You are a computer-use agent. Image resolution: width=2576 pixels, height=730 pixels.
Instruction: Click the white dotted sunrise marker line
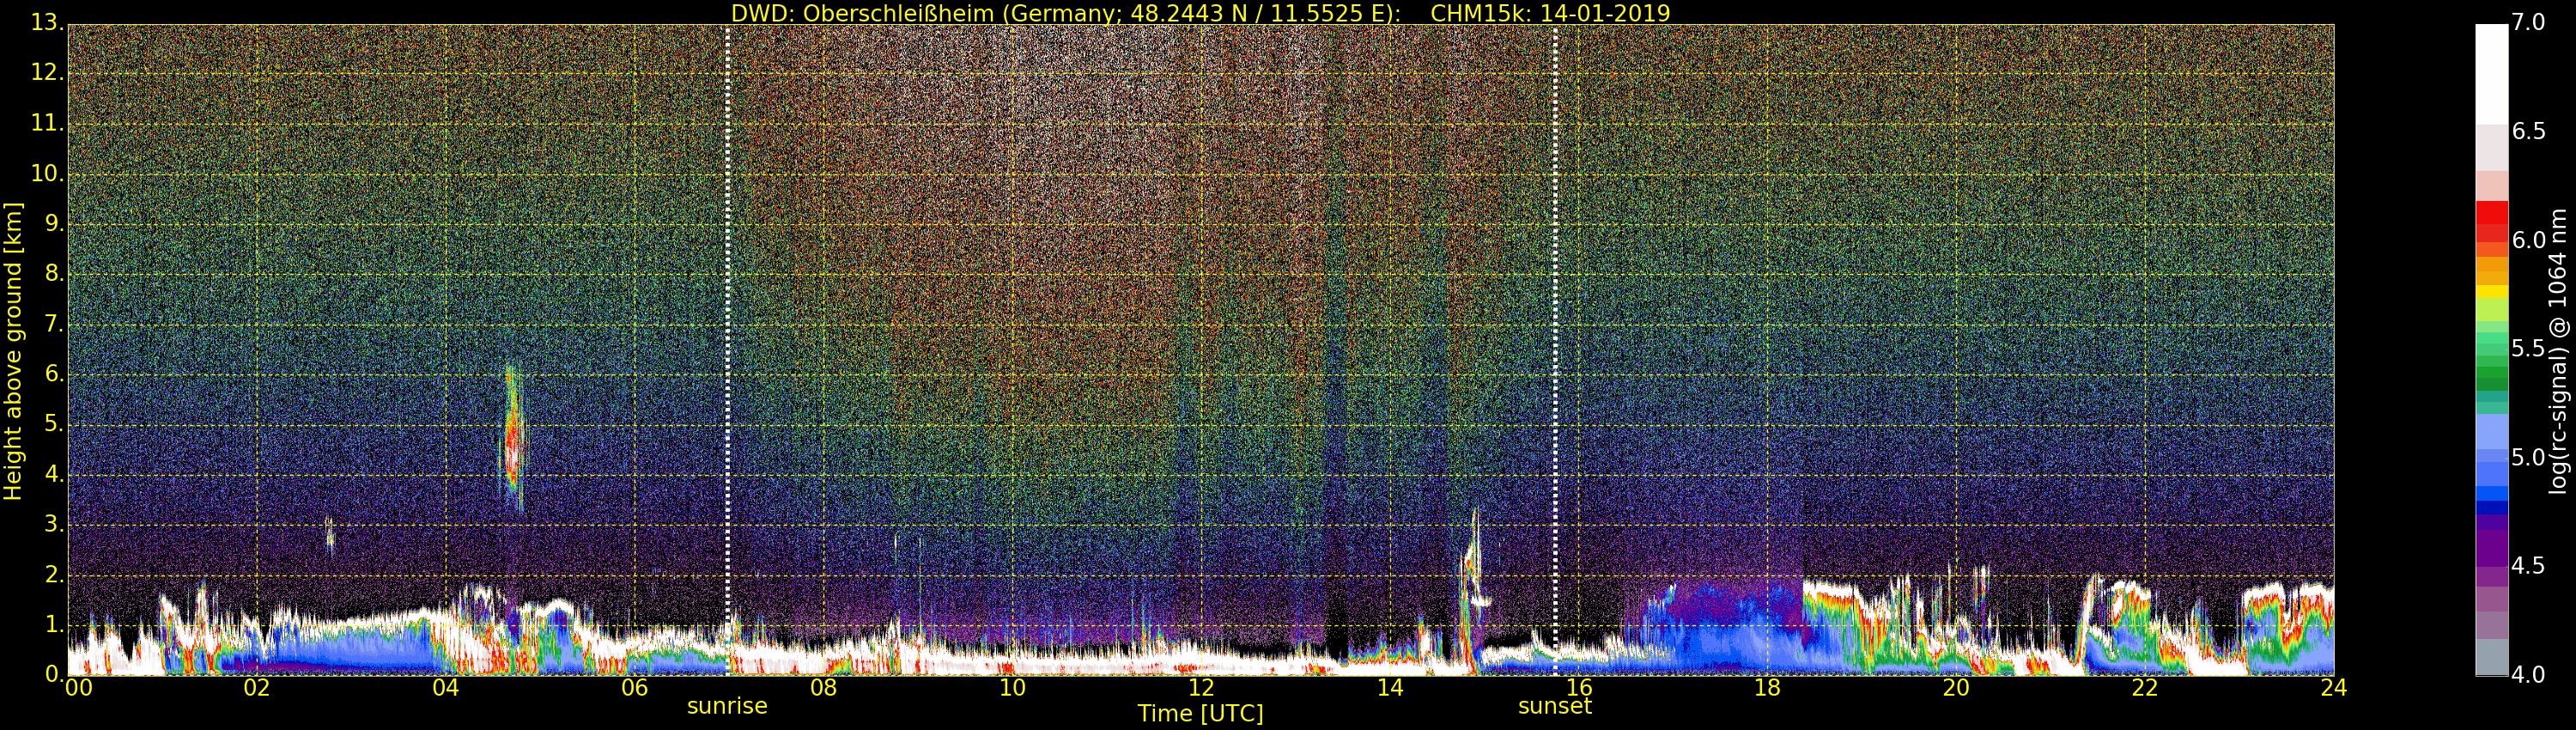(x=727, y=350)
